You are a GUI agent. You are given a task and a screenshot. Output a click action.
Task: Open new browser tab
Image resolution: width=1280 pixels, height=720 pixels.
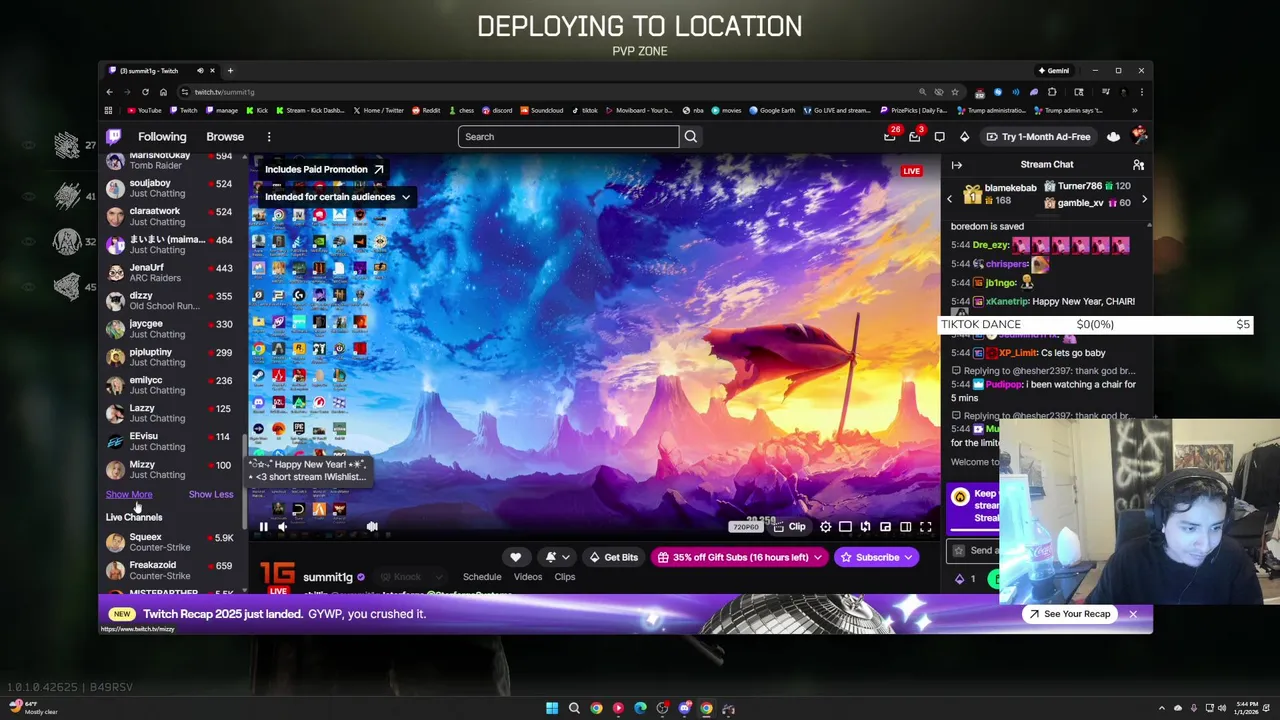coord(230,71)
